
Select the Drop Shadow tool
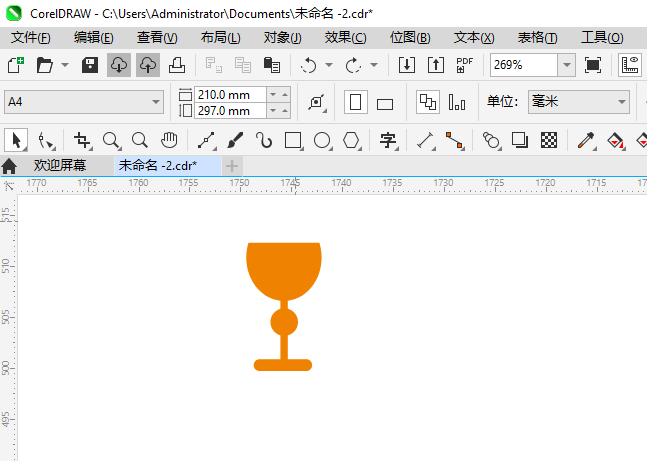click(x=520, y=140)
